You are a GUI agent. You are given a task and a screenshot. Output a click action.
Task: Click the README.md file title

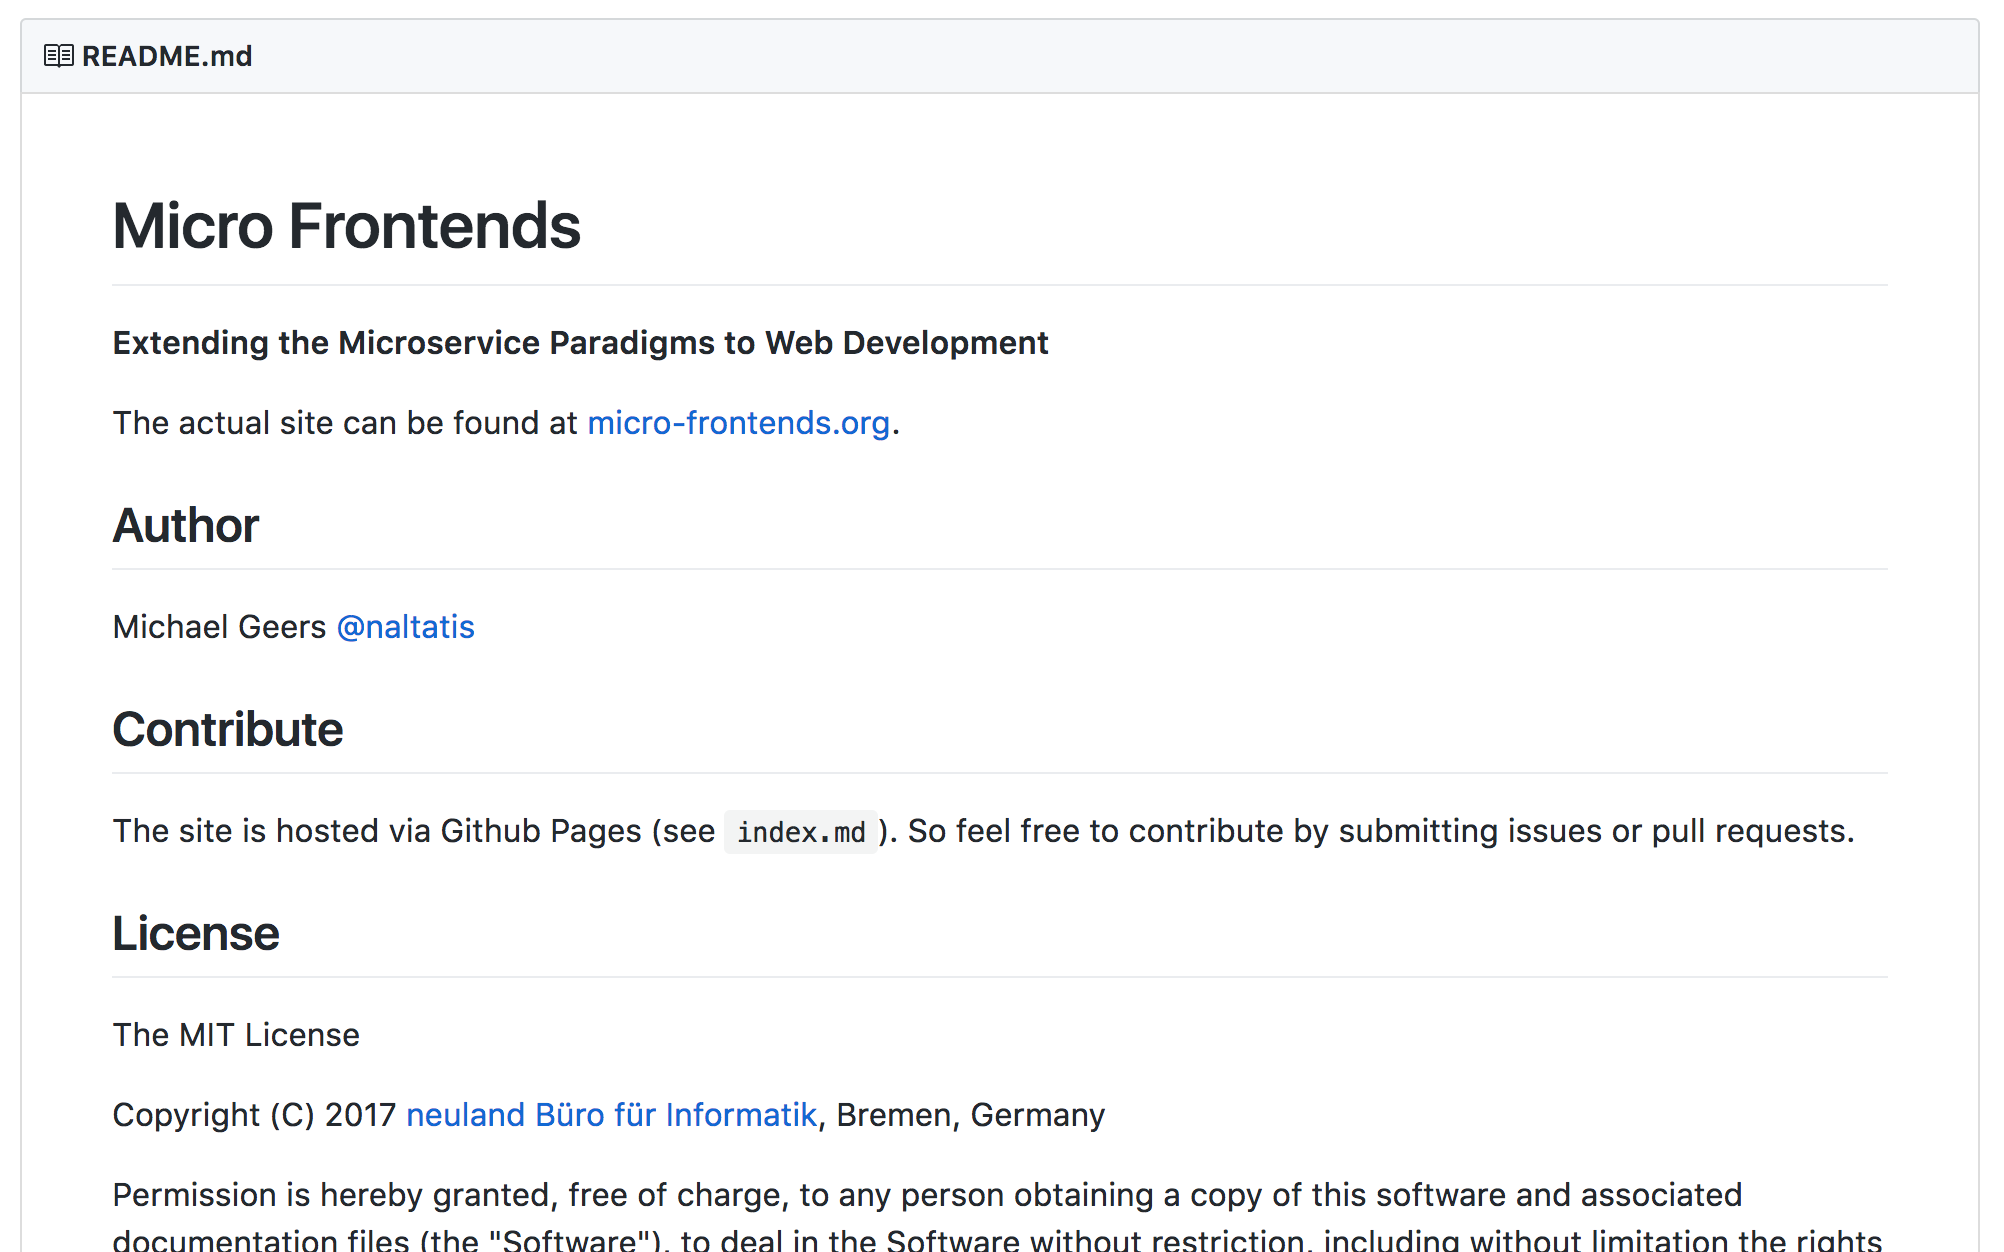[167, 56]
